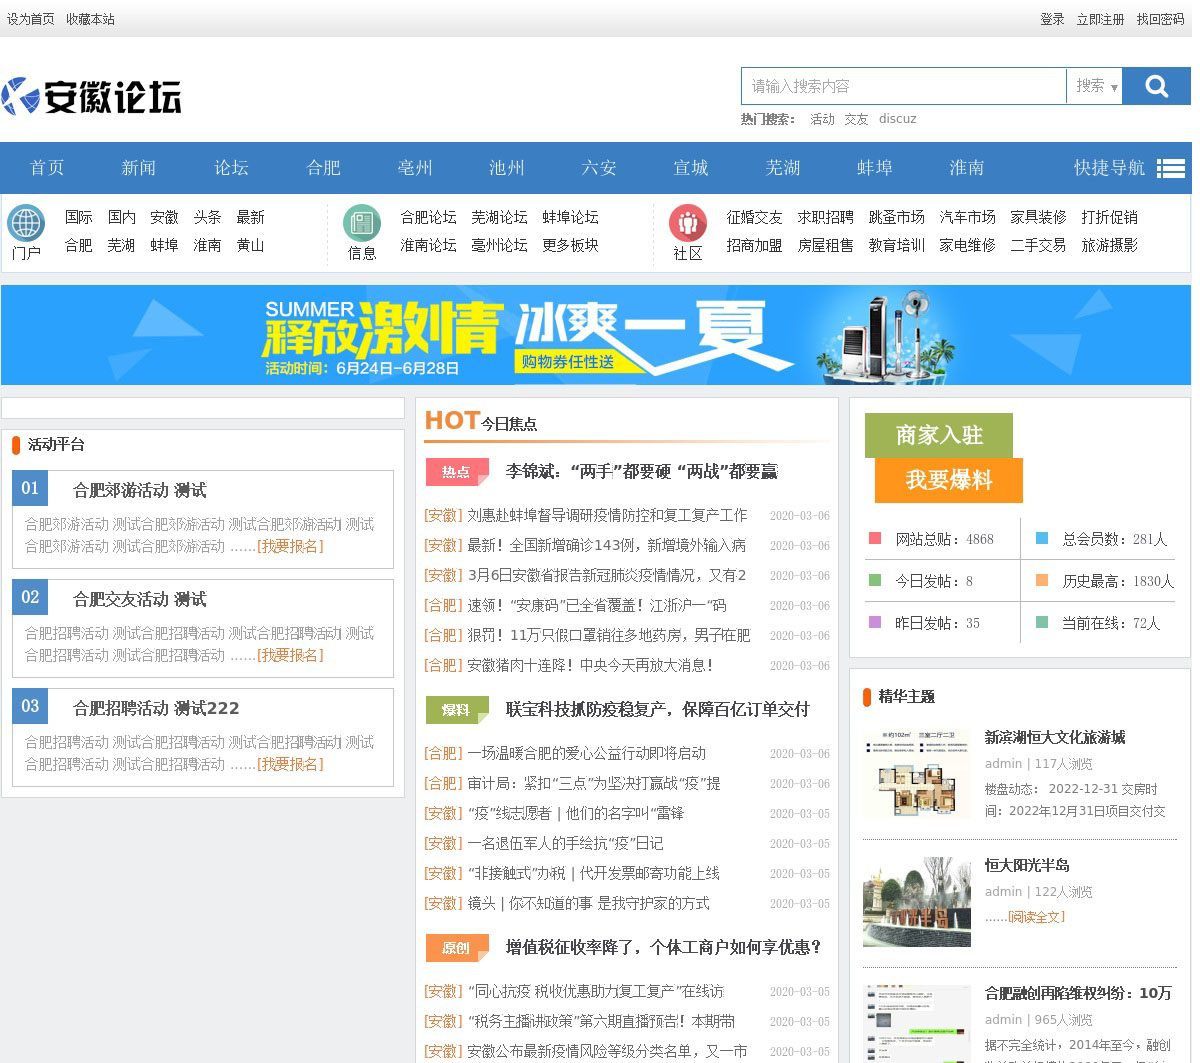Screen dimensions: 1200x1063
Task: Open the 快捷导航 dropdown menu
Action: 1109,168
